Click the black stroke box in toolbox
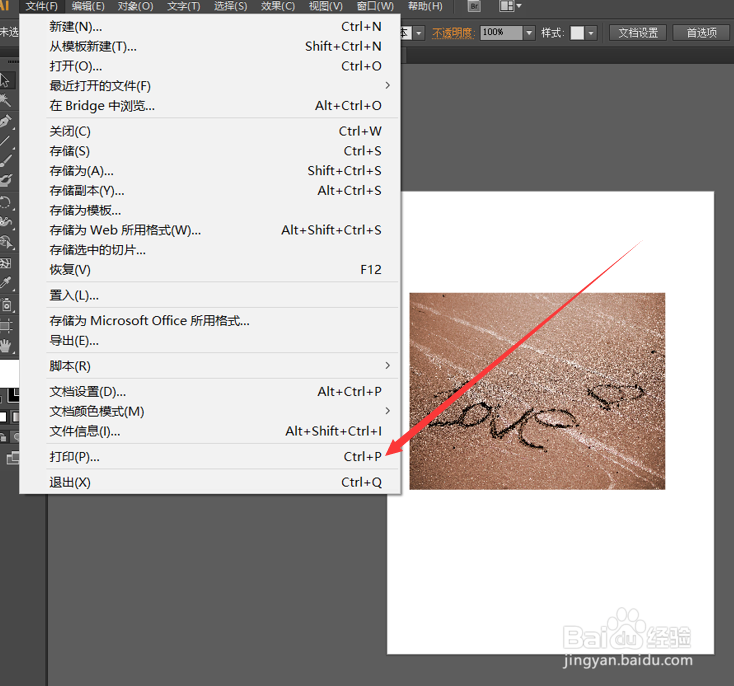 (14, 396)
